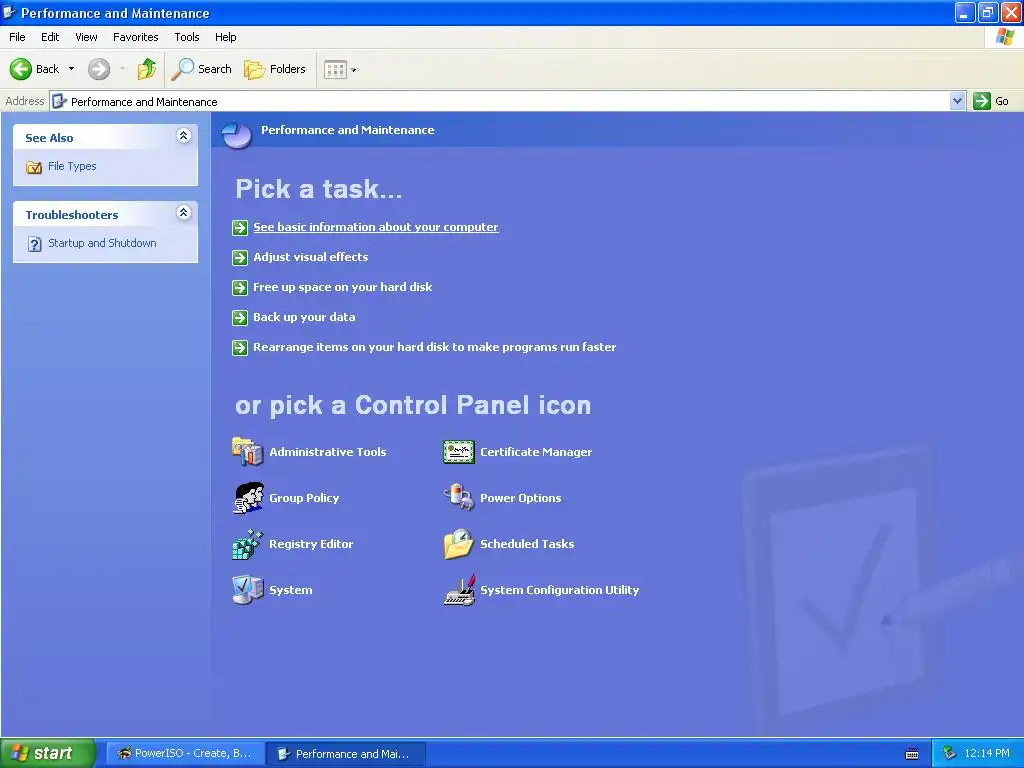Click the arrow icon beside Adjust visual effects
Image resolution: width=1024 pixels, height=768 pixels.
point(240,257)
